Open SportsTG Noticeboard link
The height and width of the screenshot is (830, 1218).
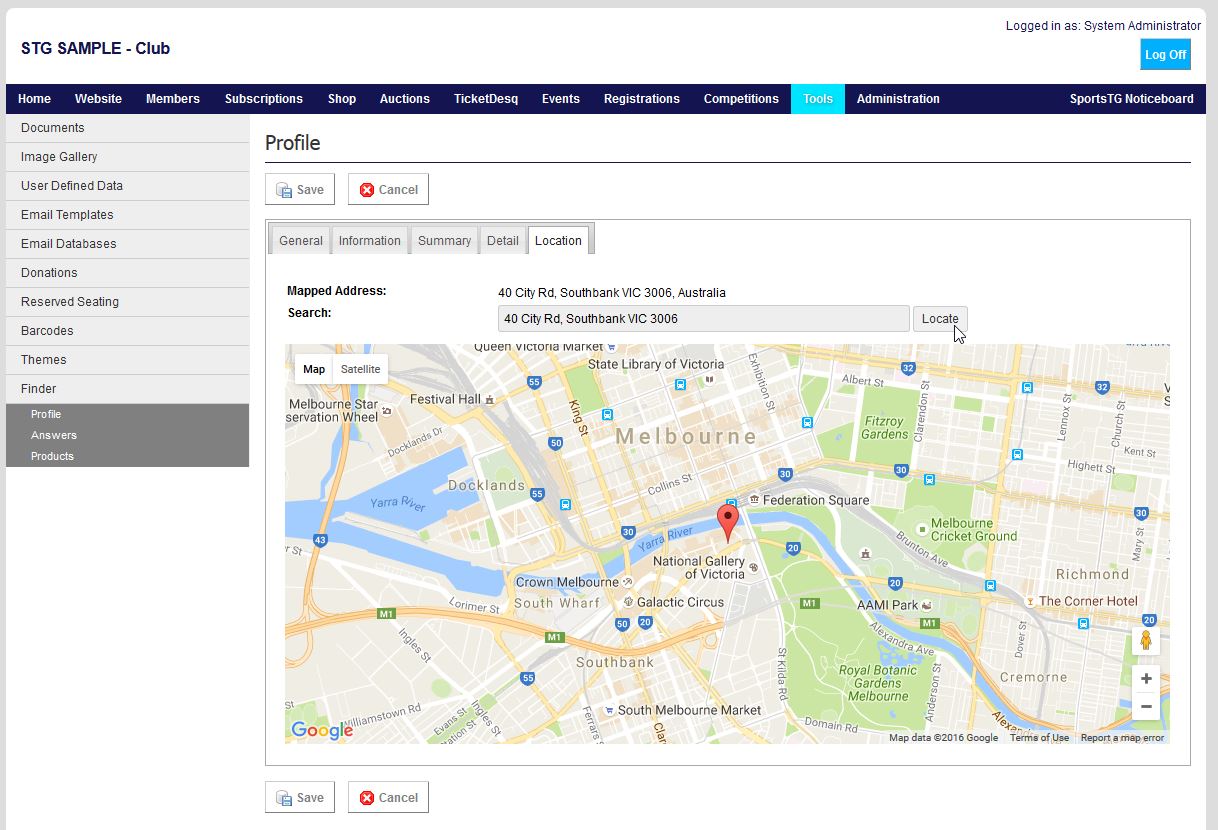pyautogui.click(x=1131, y=99)
